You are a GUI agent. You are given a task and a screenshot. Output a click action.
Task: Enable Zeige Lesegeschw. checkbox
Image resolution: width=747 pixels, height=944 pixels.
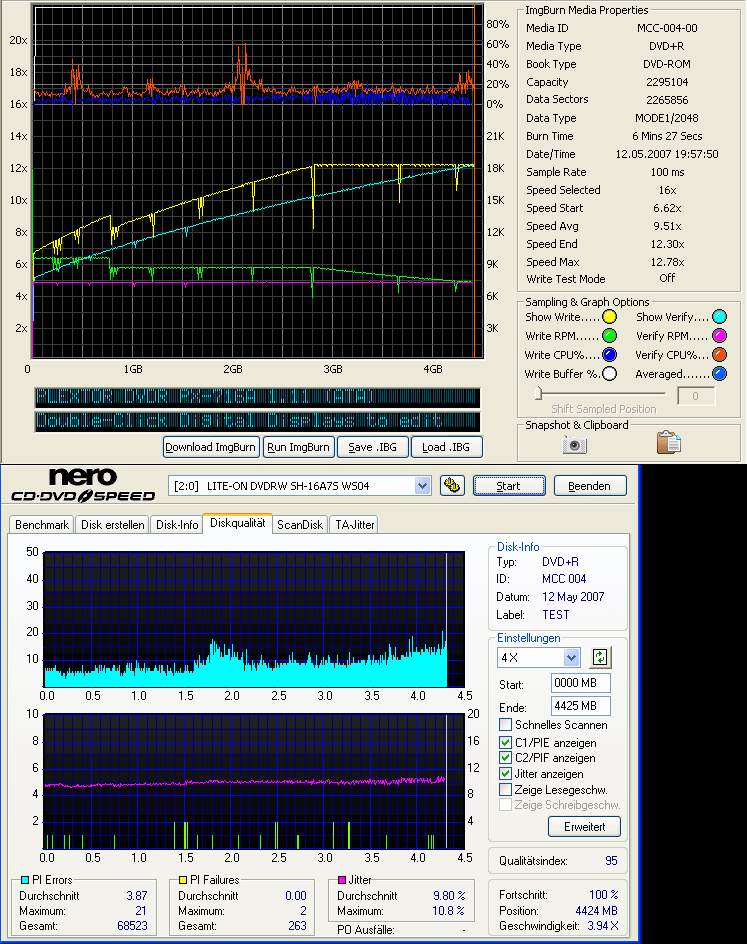(x=506, y=789)
